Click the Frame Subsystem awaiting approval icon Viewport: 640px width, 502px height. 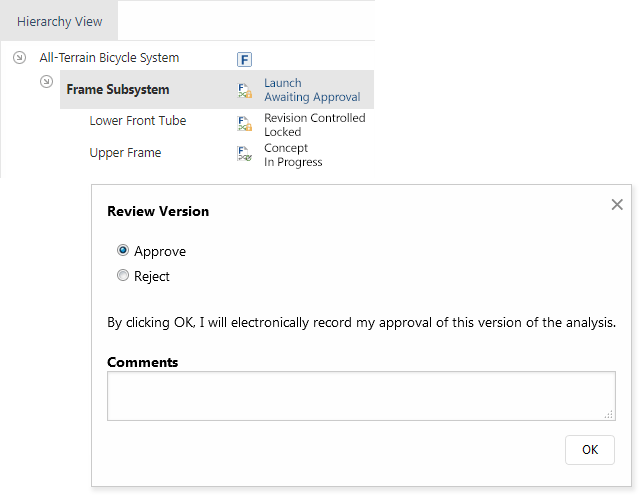click(x=244, y=90)
